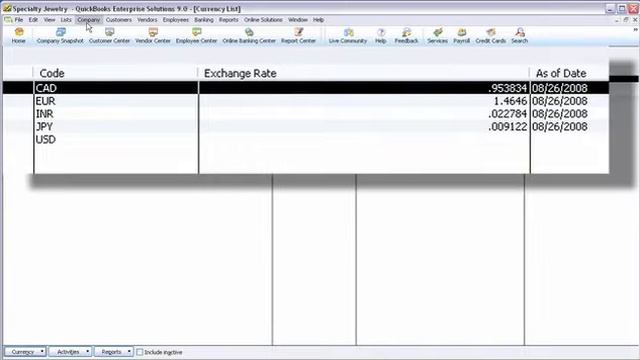Select the JPY currency row
The width and height of the screenshot is (640, 360).
[305, 127]
